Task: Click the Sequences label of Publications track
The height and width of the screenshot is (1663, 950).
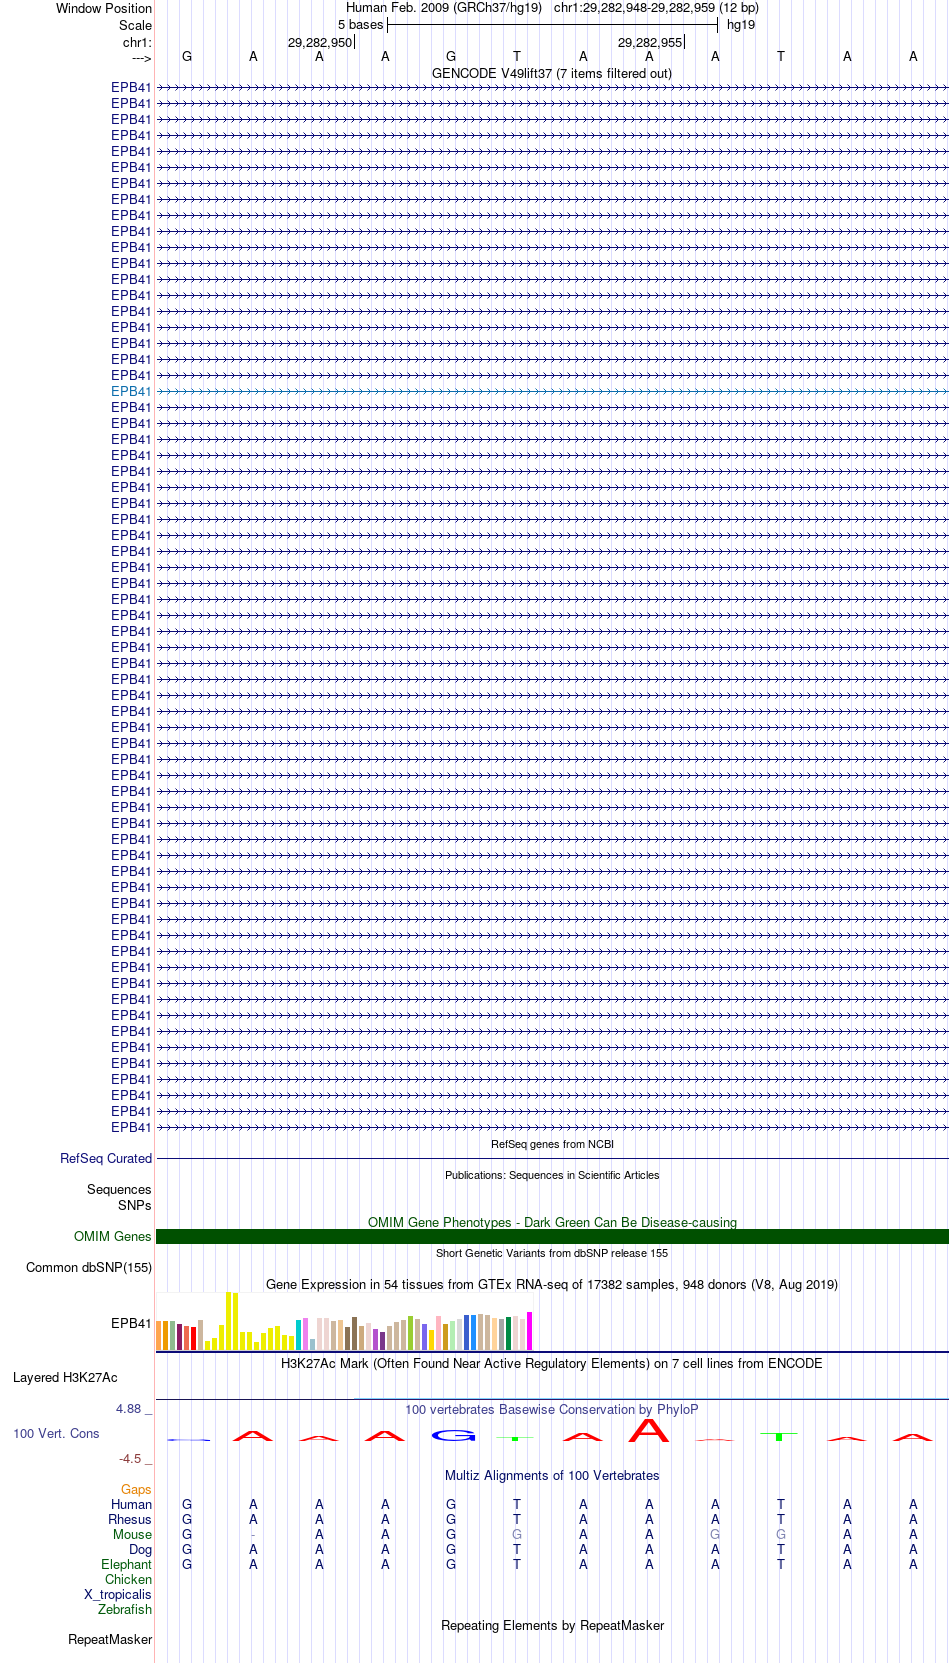Action: [119, 1189]
